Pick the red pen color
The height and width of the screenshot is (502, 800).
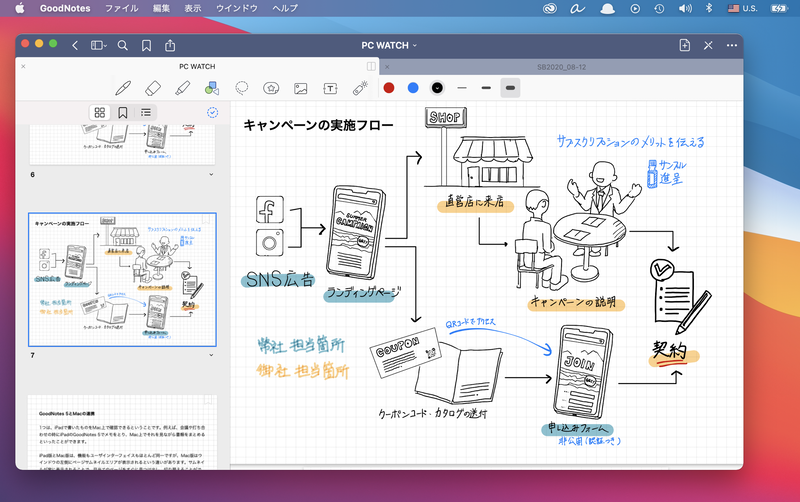coord(389,88)
